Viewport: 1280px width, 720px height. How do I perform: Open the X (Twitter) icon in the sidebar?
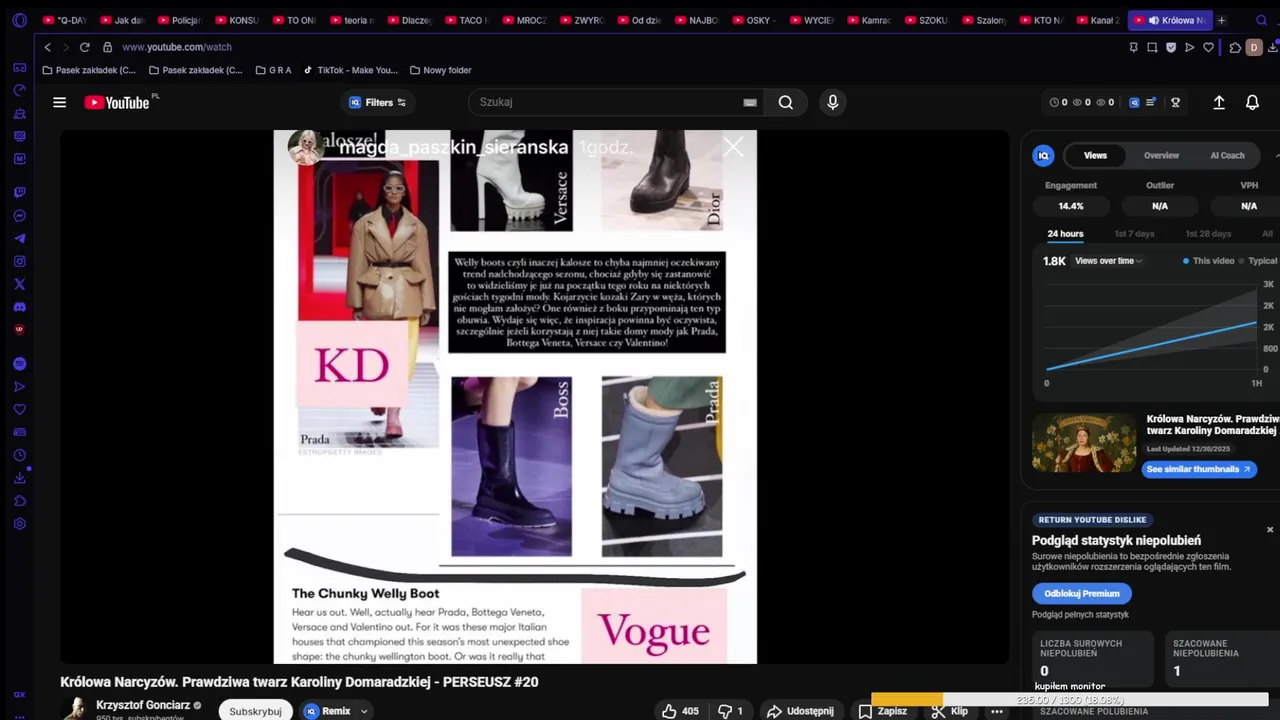coord(19,284)
